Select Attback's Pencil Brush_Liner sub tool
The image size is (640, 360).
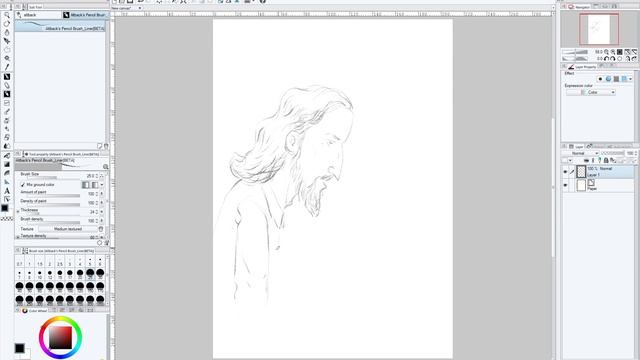click(x=60, y=26)
